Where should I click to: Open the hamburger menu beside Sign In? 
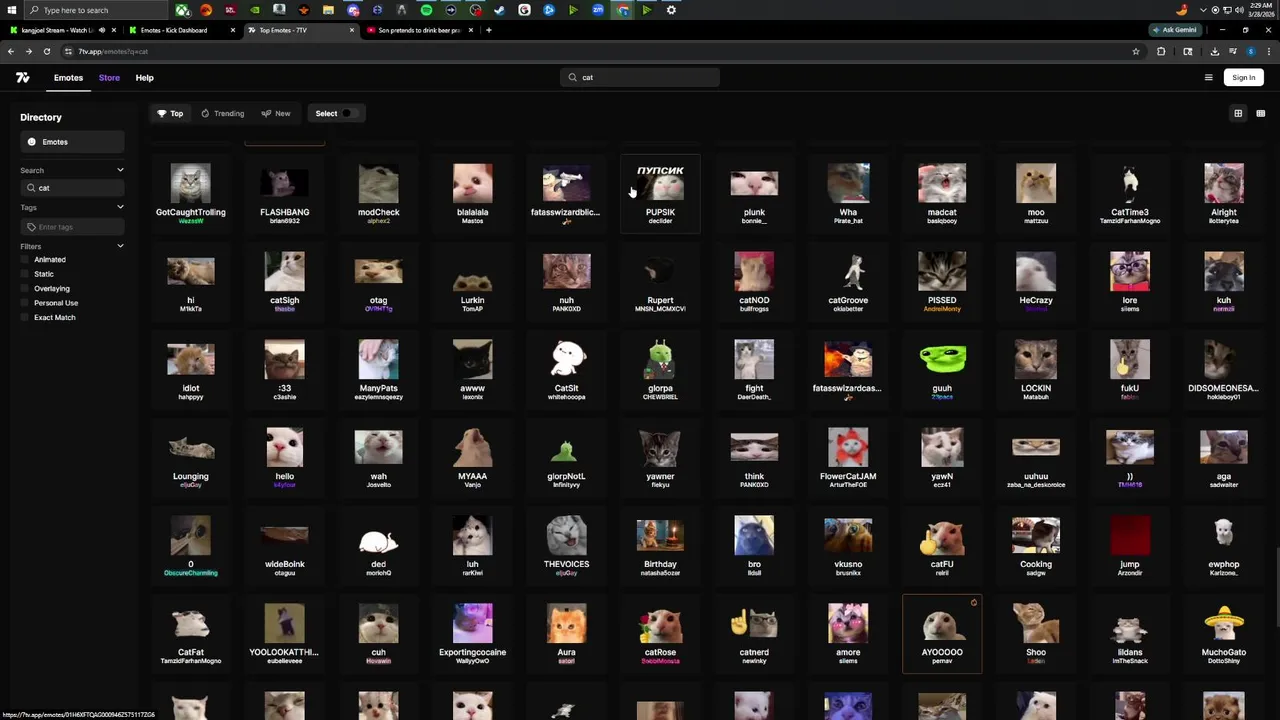point(1208,77)
